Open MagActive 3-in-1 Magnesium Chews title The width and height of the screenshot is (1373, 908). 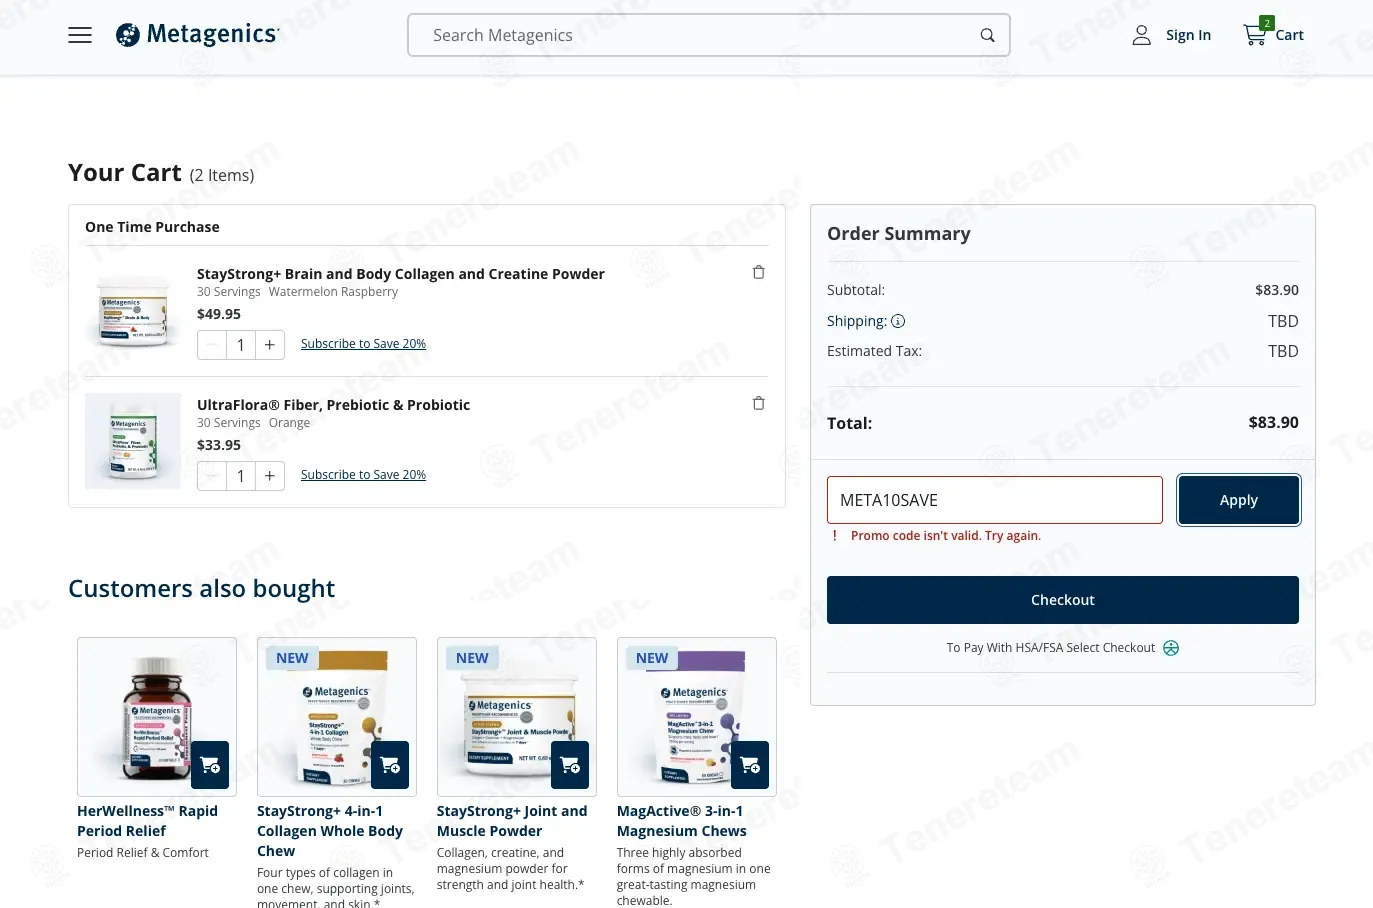[682, 821]
